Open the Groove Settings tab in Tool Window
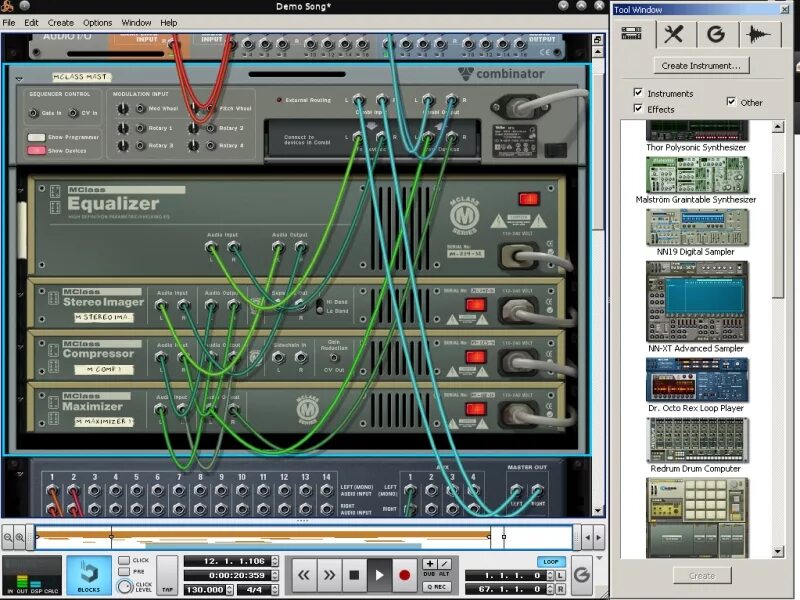Viewport: 800px width, 600px height. [x=716, y=34]
